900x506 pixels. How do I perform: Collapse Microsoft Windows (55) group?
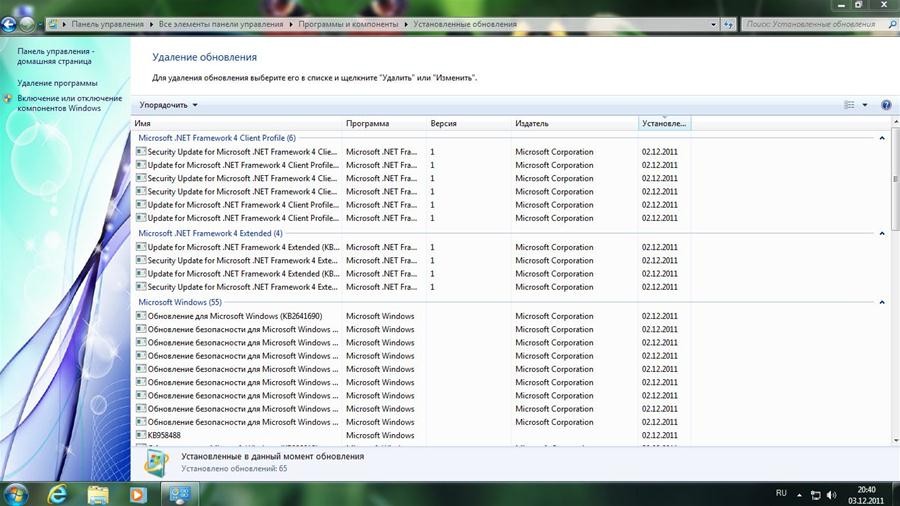pos(882,302)
